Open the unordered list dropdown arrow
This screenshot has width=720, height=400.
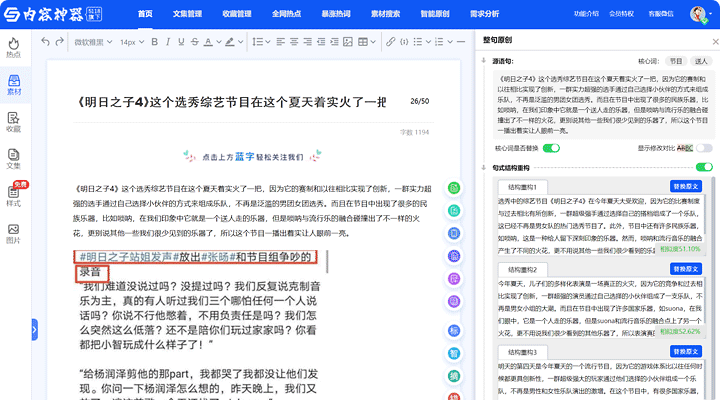tap(428, 42)
